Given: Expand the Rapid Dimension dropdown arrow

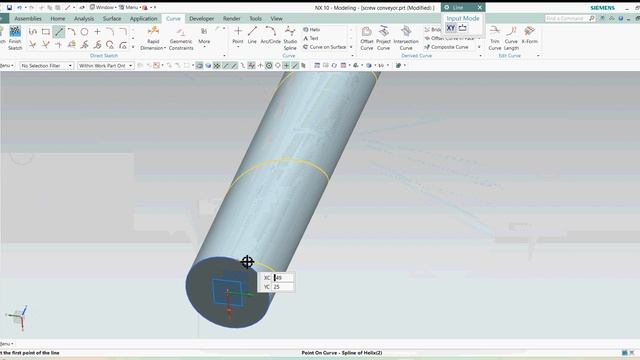Looking at the screenshot, I should [x=164, y=48].
